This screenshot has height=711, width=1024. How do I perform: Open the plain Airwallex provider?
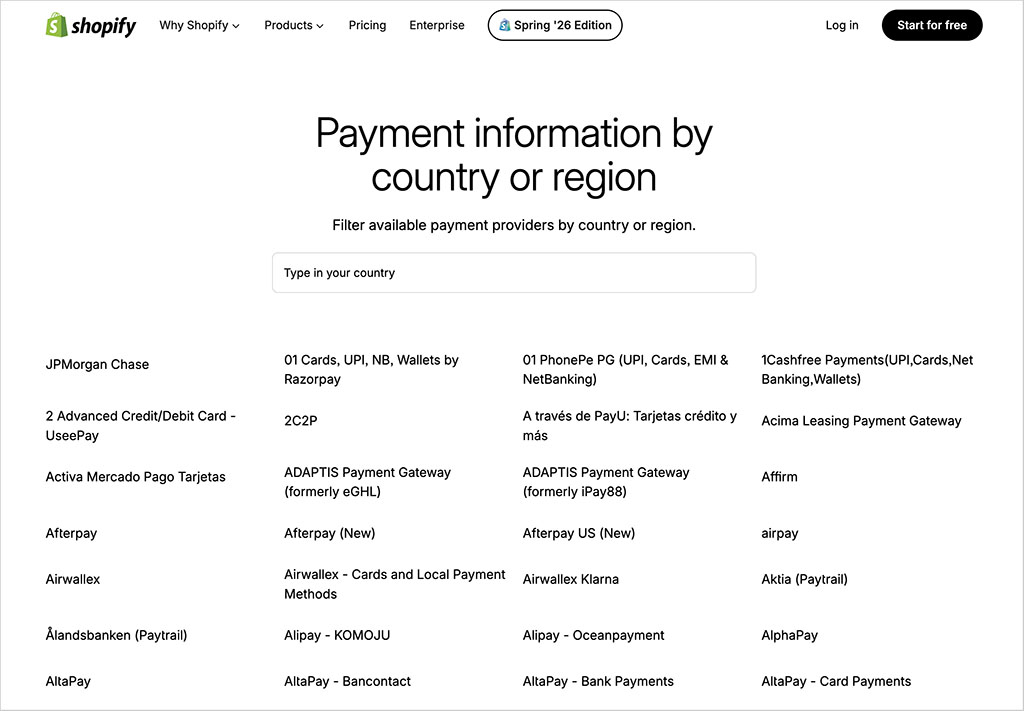coord(72,579)
